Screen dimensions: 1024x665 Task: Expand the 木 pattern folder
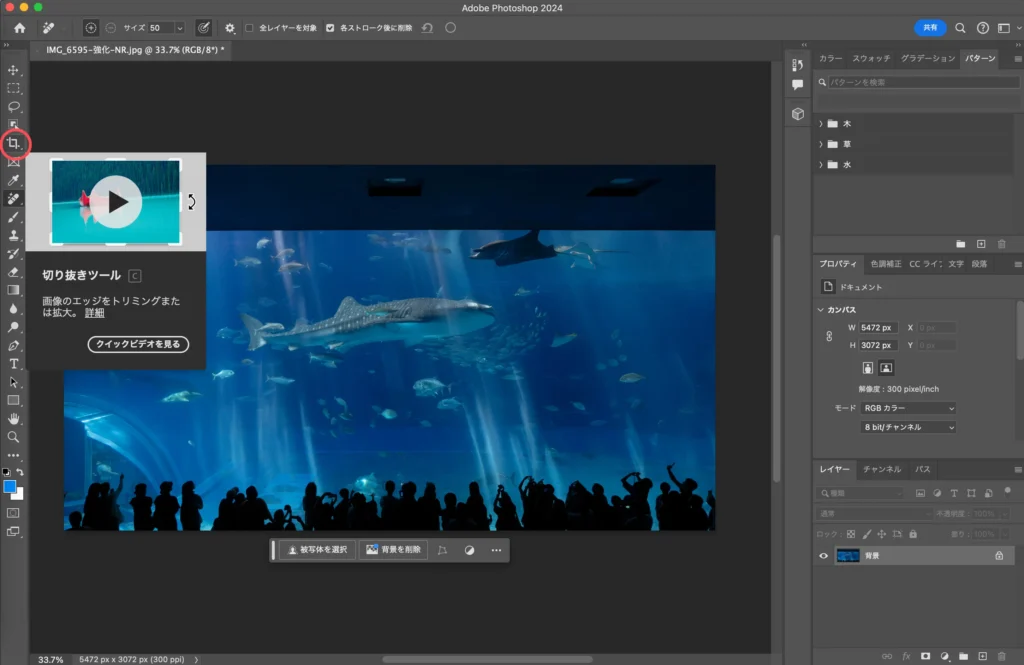click(x=821, y=124)
